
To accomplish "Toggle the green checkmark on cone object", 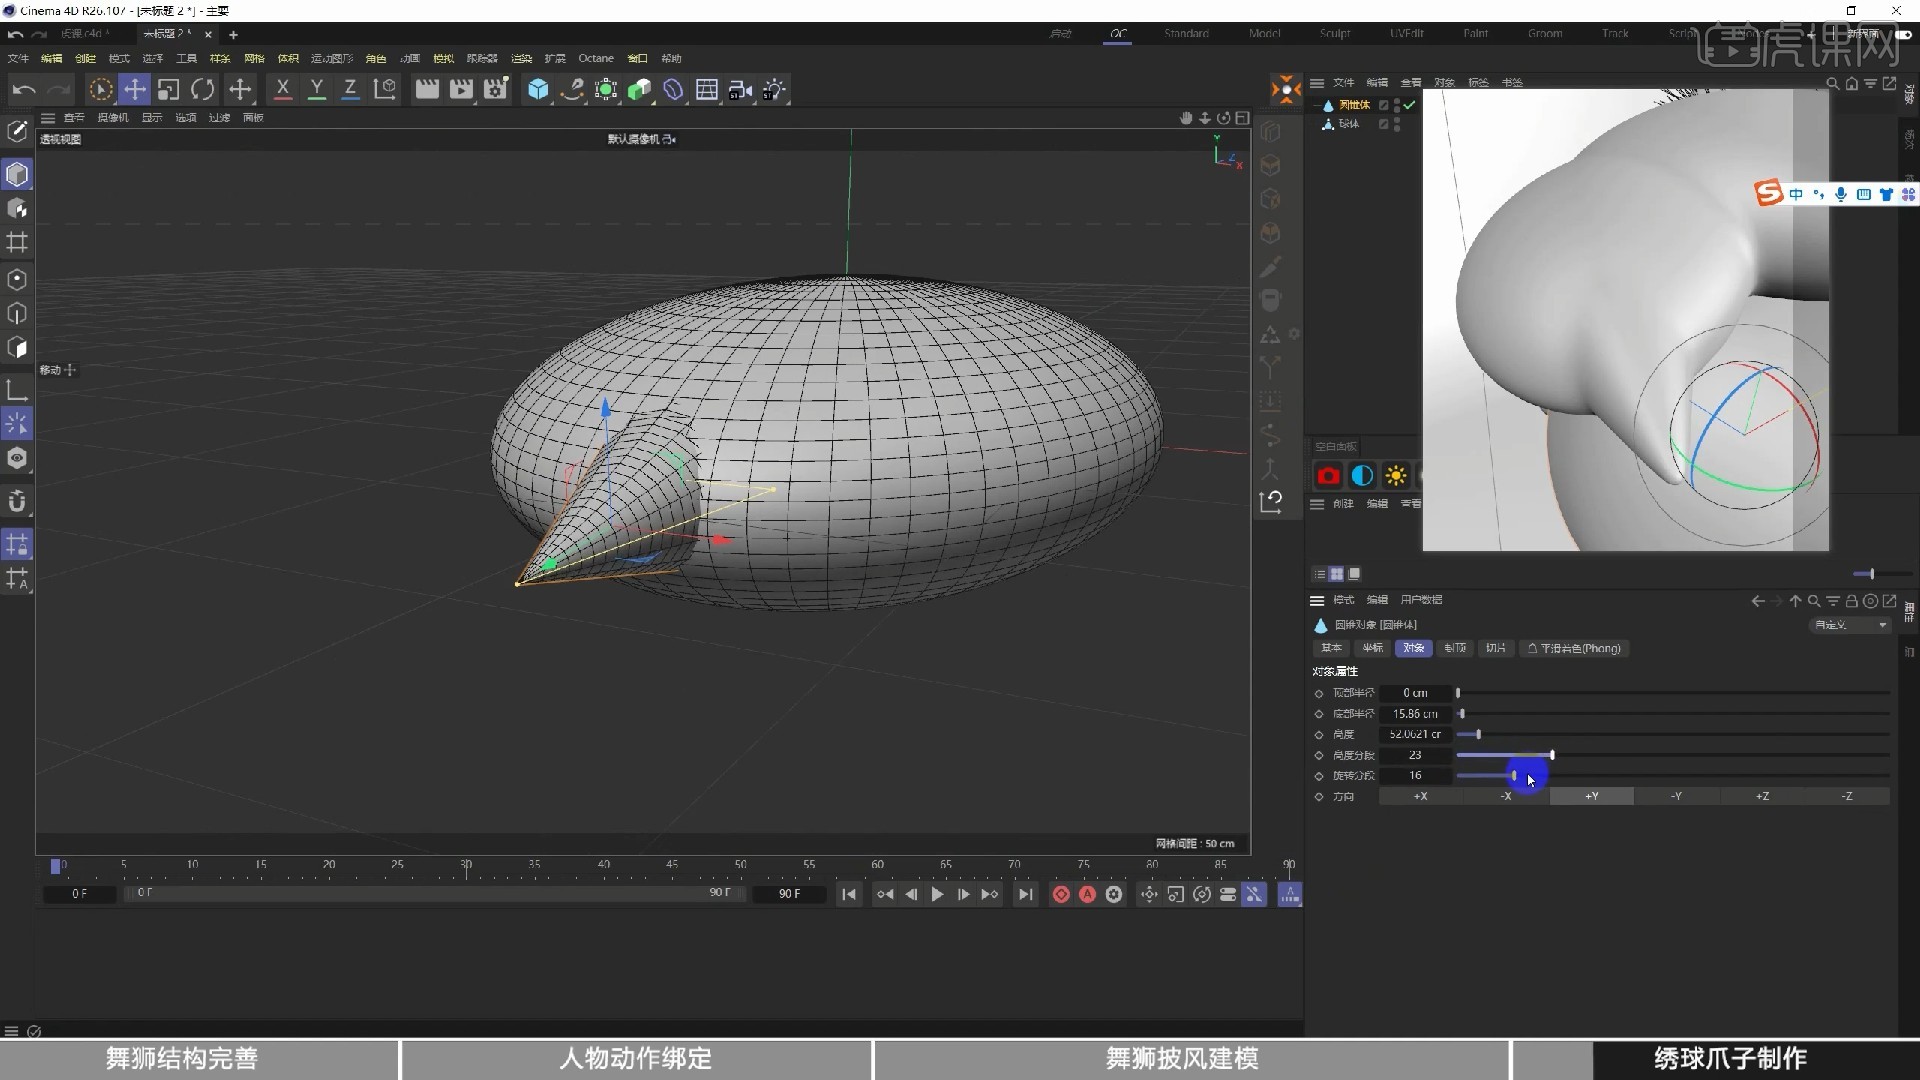I will pyautogui.click(x=1409, y=105).
